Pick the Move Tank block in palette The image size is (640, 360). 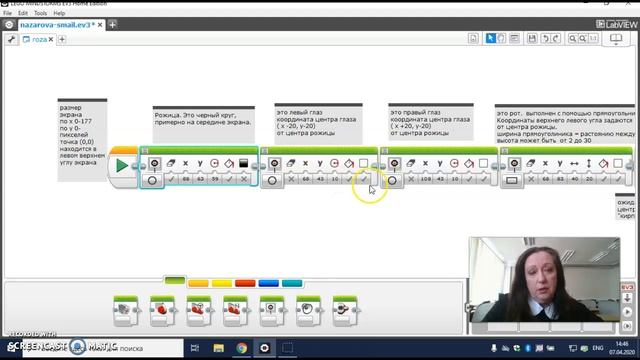(x=236, y=311)
